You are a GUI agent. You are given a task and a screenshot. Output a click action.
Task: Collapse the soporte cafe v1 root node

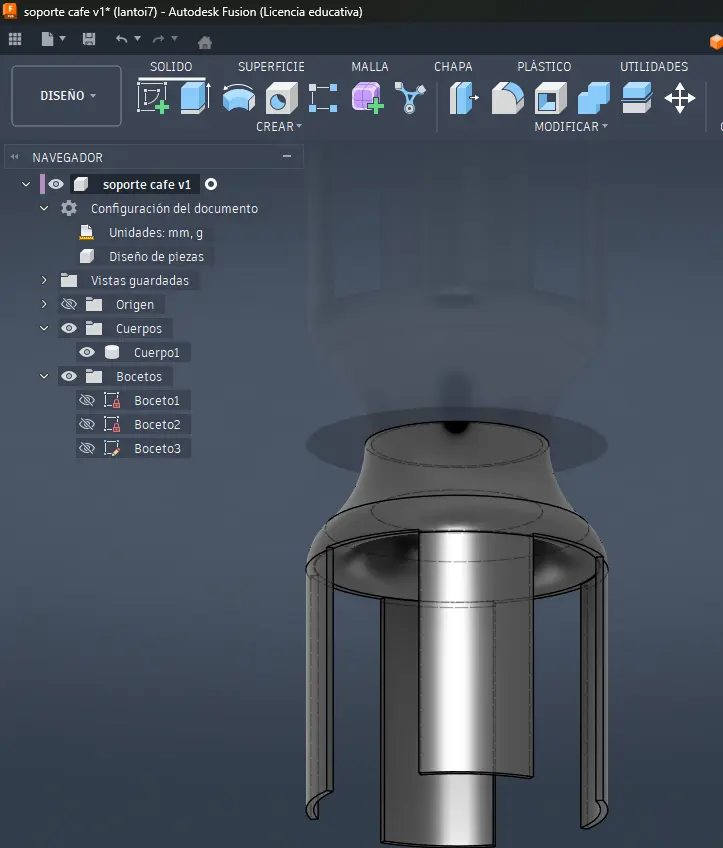(x=26, y=184)
